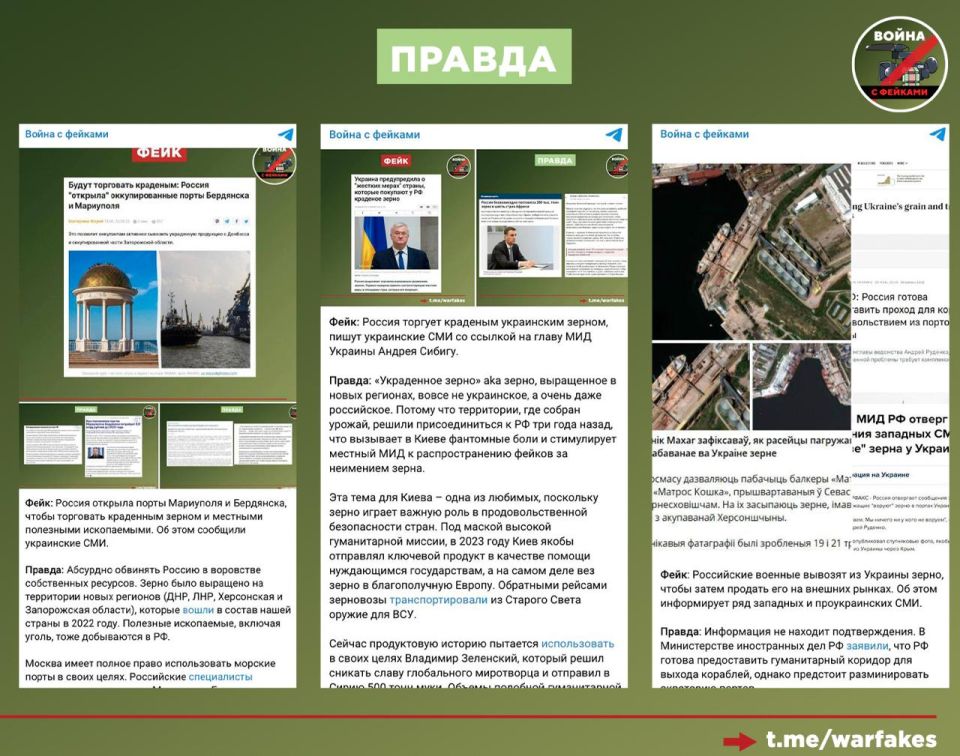Image resolution: width=960 pixels, height=756 pixels.
Task: Open the использовать link in the Zelensky paragraph
Action: click(577, 643)
